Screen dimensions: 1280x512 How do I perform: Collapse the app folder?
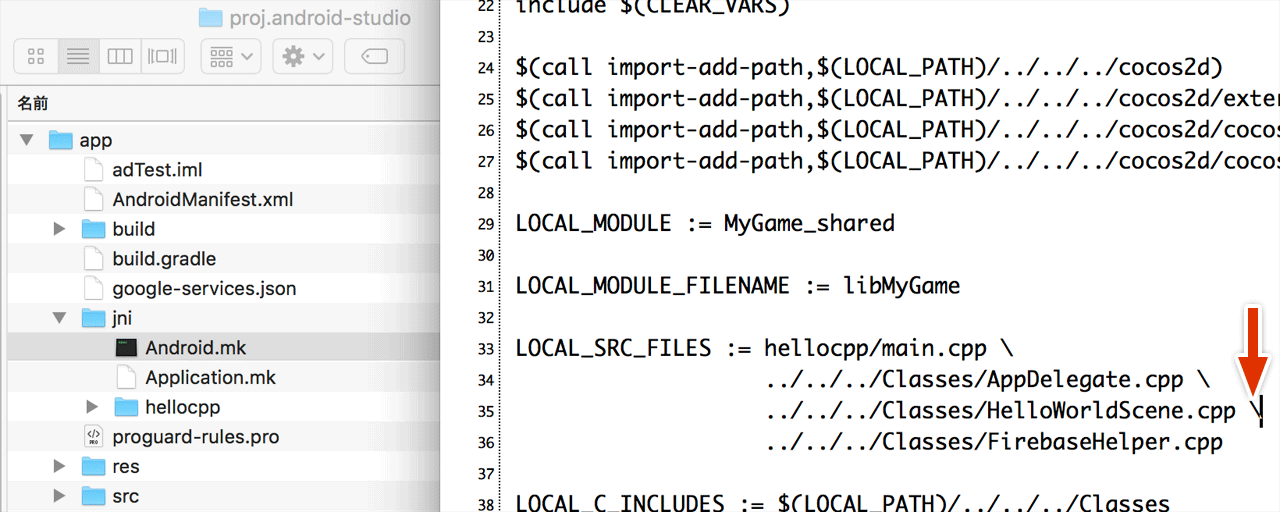pos(27,141)
